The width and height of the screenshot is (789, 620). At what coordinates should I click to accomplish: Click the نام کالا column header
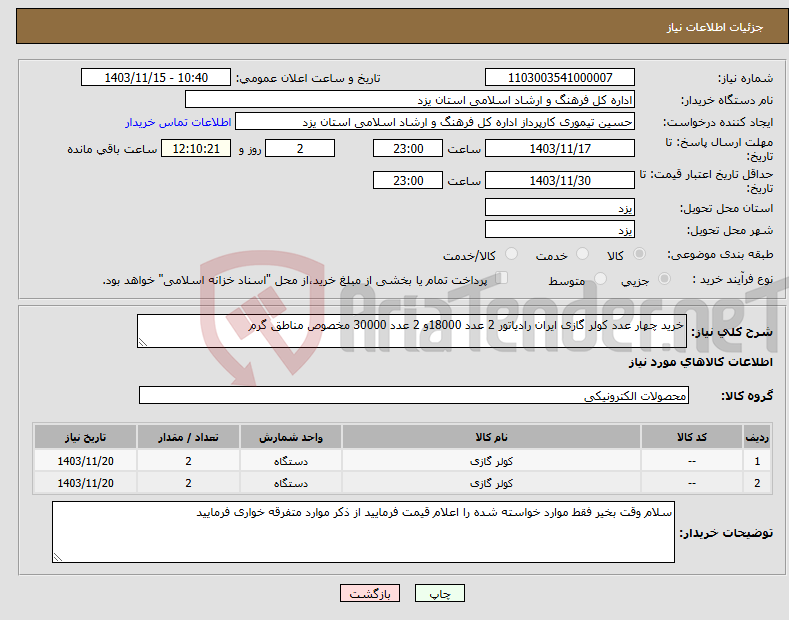tap(491, 437)
